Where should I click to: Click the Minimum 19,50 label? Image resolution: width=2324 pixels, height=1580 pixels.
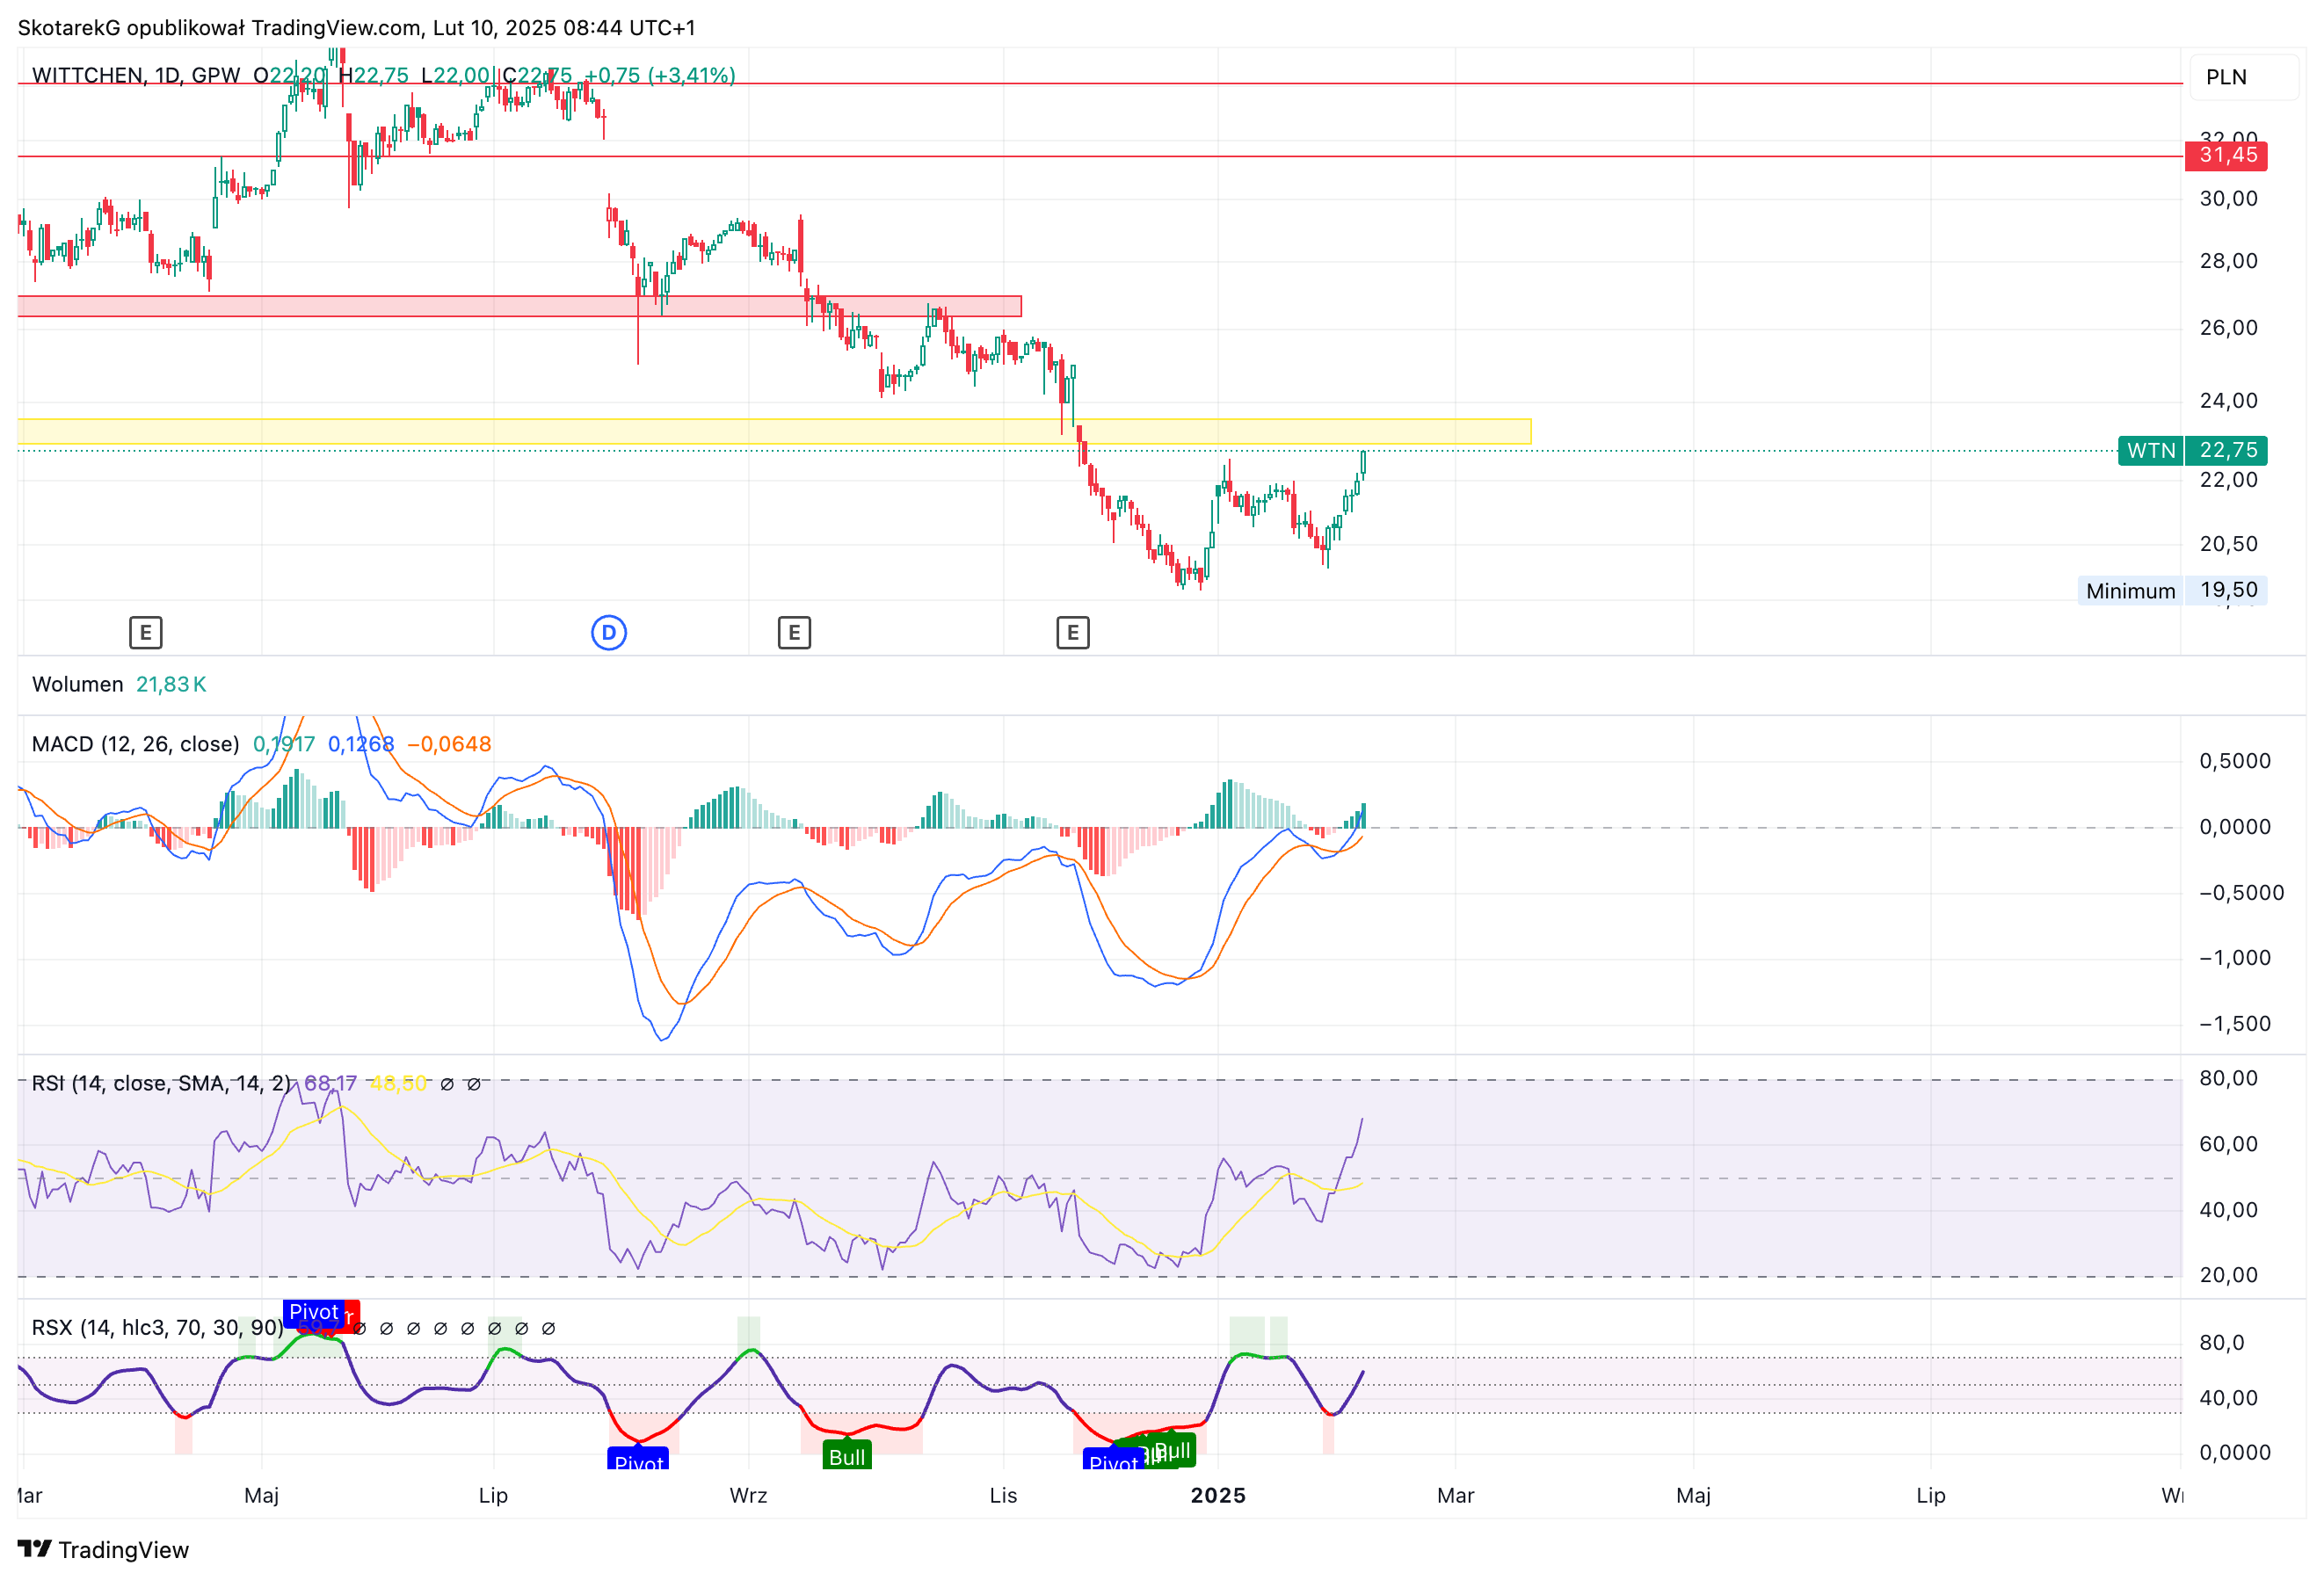2171,591
